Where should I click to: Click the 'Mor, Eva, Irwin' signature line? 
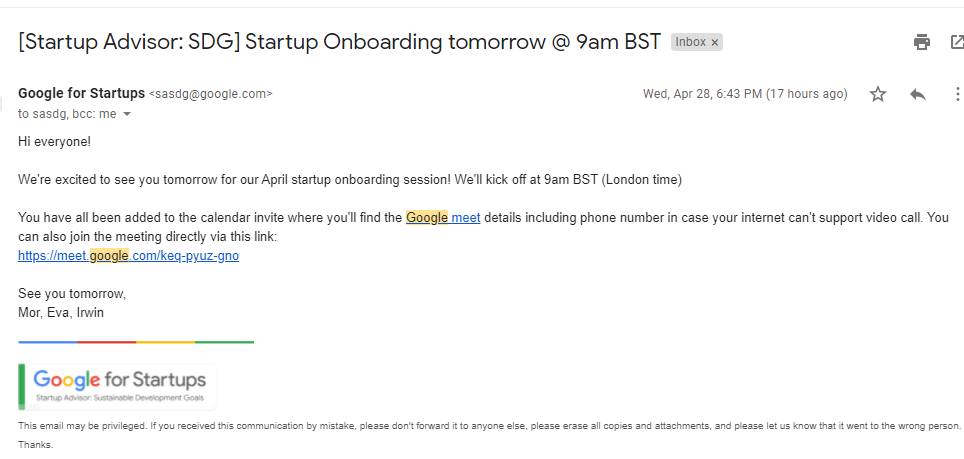(61, 313)
